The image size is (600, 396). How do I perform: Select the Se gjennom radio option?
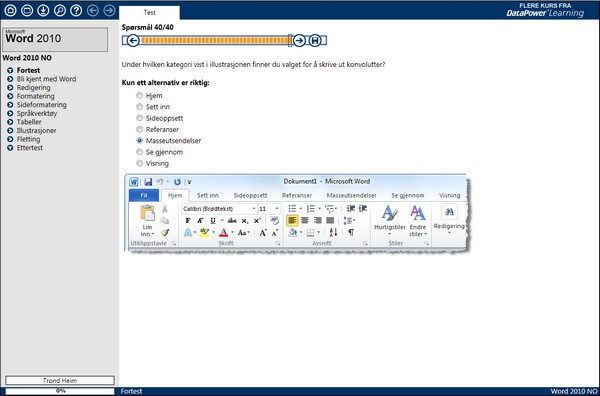tap(140, 152)
